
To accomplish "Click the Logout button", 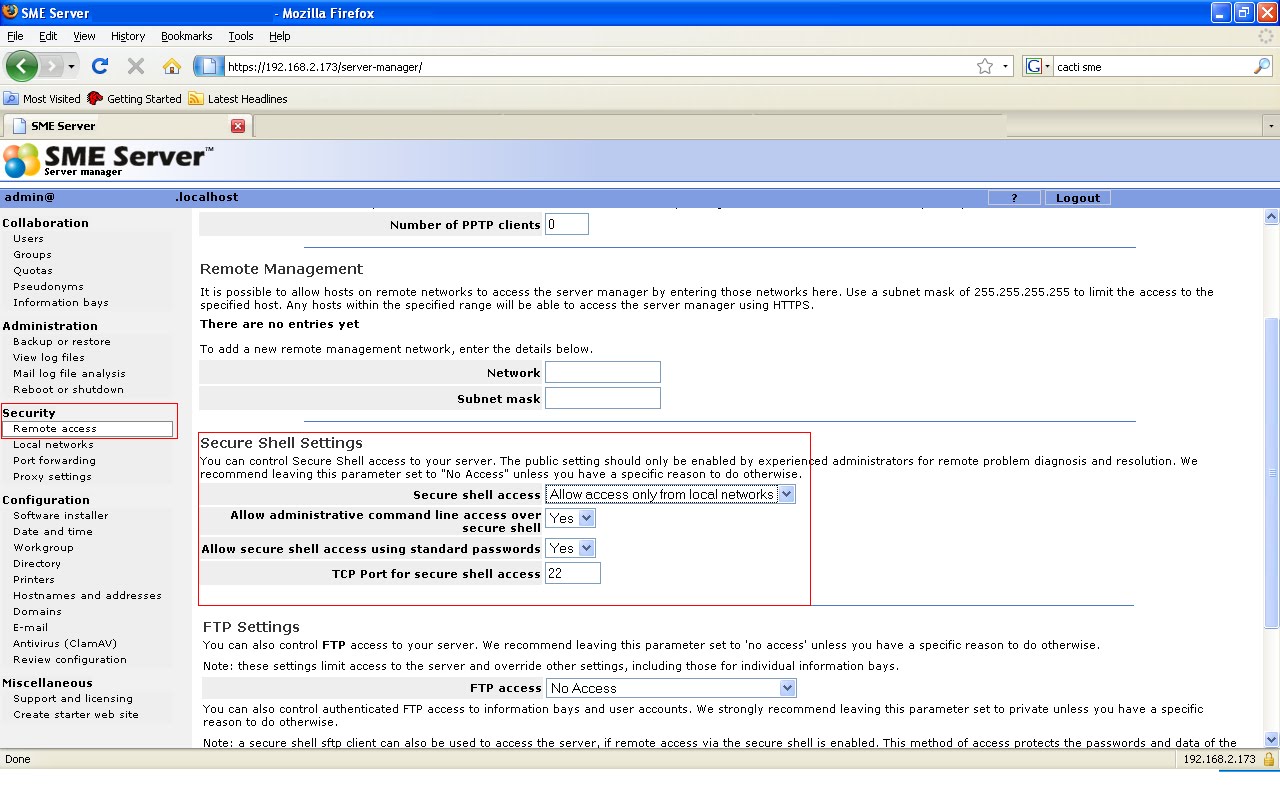I will pyautogui.click(x=1078, y=198).
